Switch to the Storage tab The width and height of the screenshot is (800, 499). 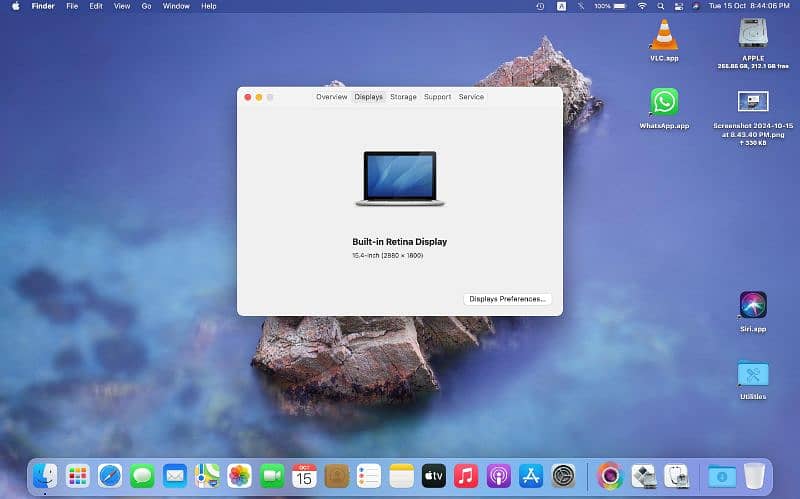[x=403, y=97]
